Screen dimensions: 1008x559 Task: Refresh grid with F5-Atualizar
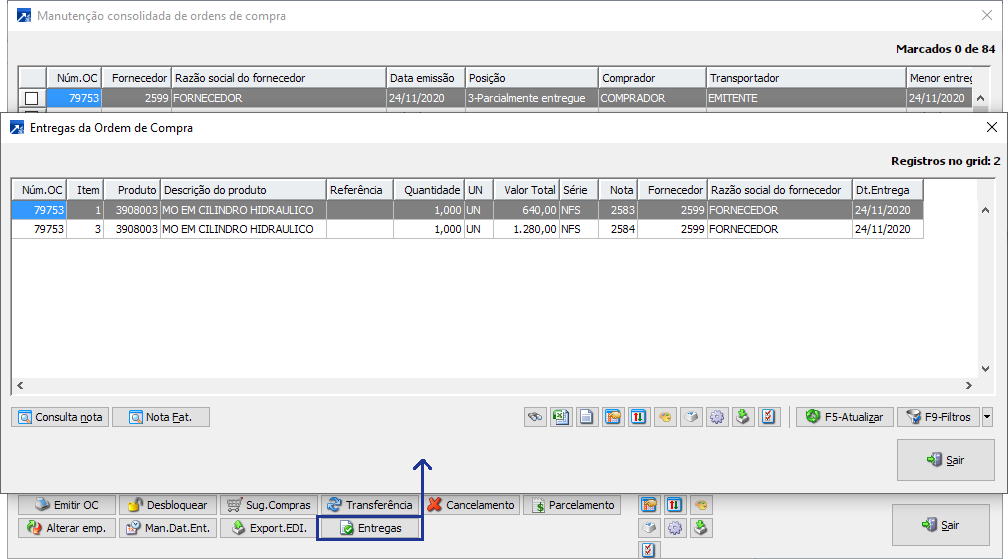click(845, 417)
